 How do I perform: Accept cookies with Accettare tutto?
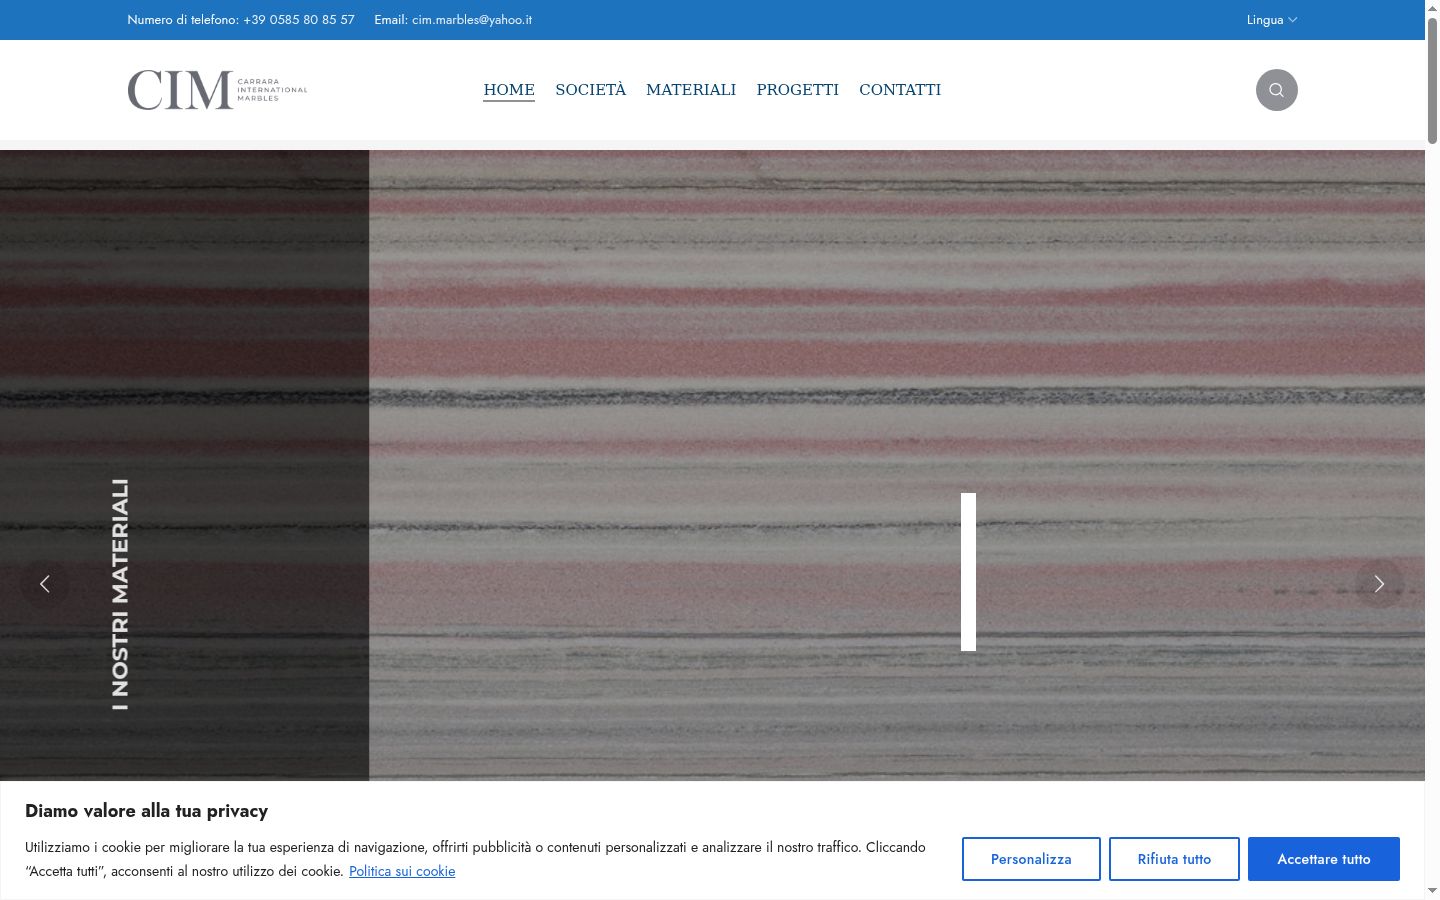[x=1324, y=859]
